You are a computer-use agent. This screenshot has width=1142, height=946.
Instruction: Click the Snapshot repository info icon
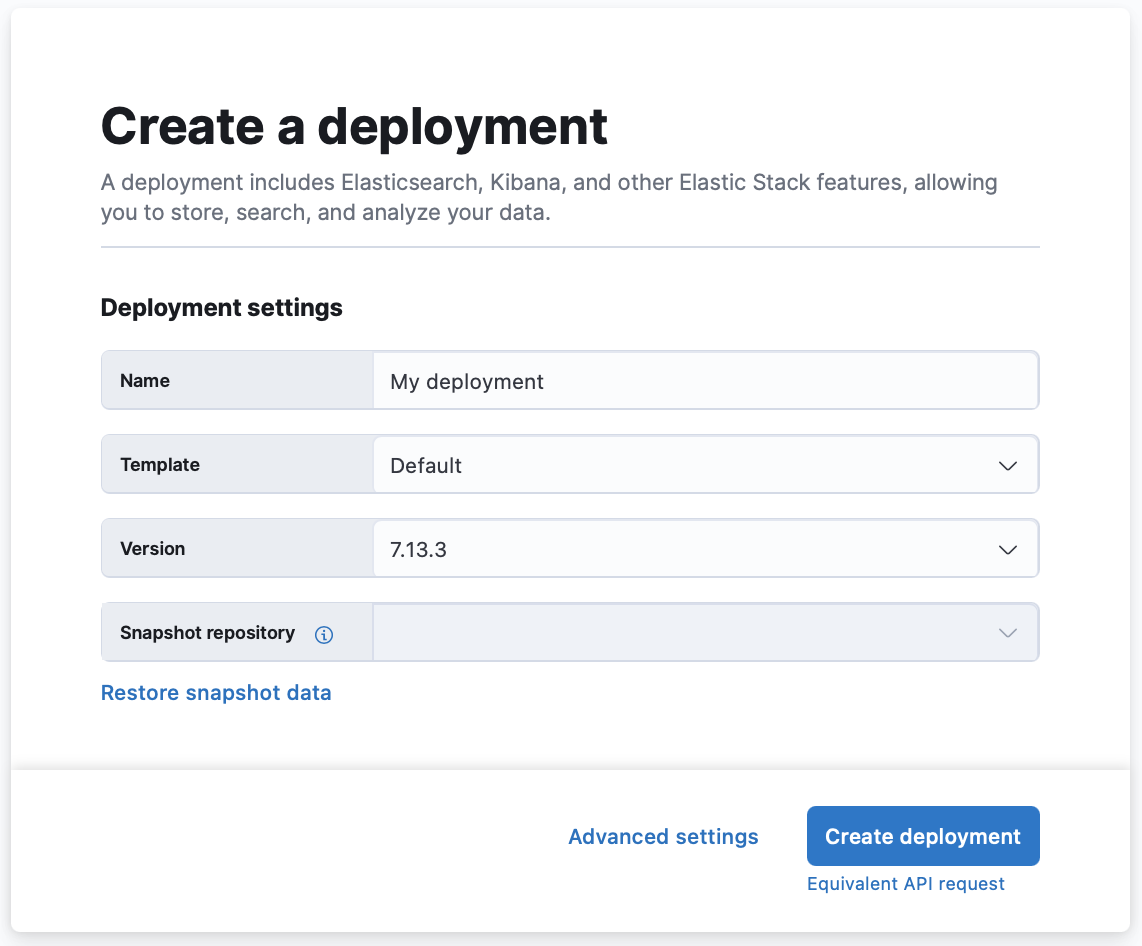click(x=323, y=633)
